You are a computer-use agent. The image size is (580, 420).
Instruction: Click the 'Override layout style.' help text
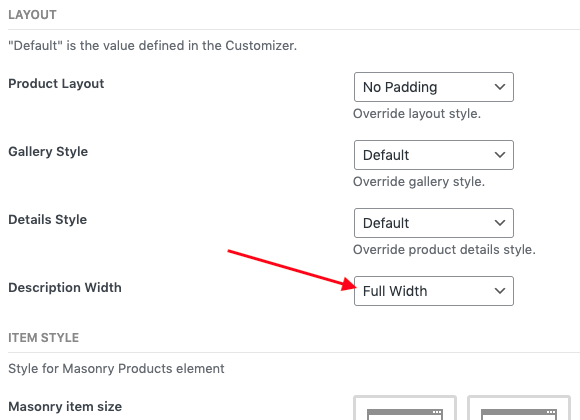click(x=417, y=114)
